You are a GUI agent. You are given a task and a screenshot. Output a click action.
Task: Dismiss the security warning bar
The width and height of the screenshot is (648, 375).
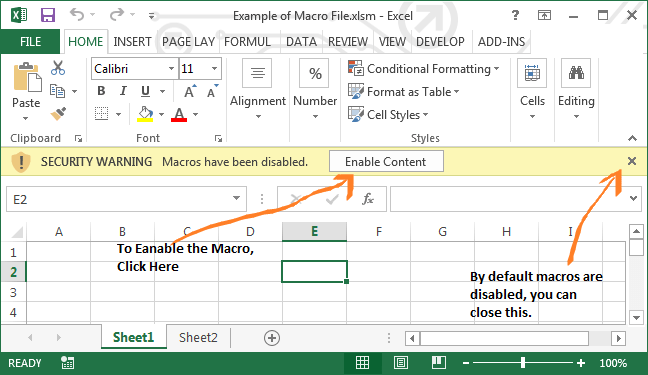point(631,161)
